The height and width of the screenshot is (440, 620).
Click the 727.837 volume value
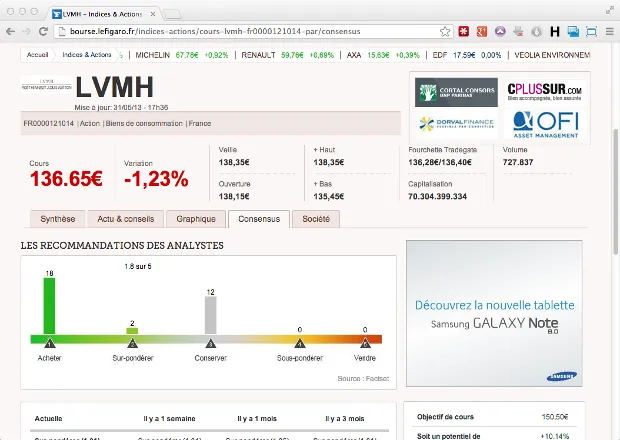(x=518, y=162)
